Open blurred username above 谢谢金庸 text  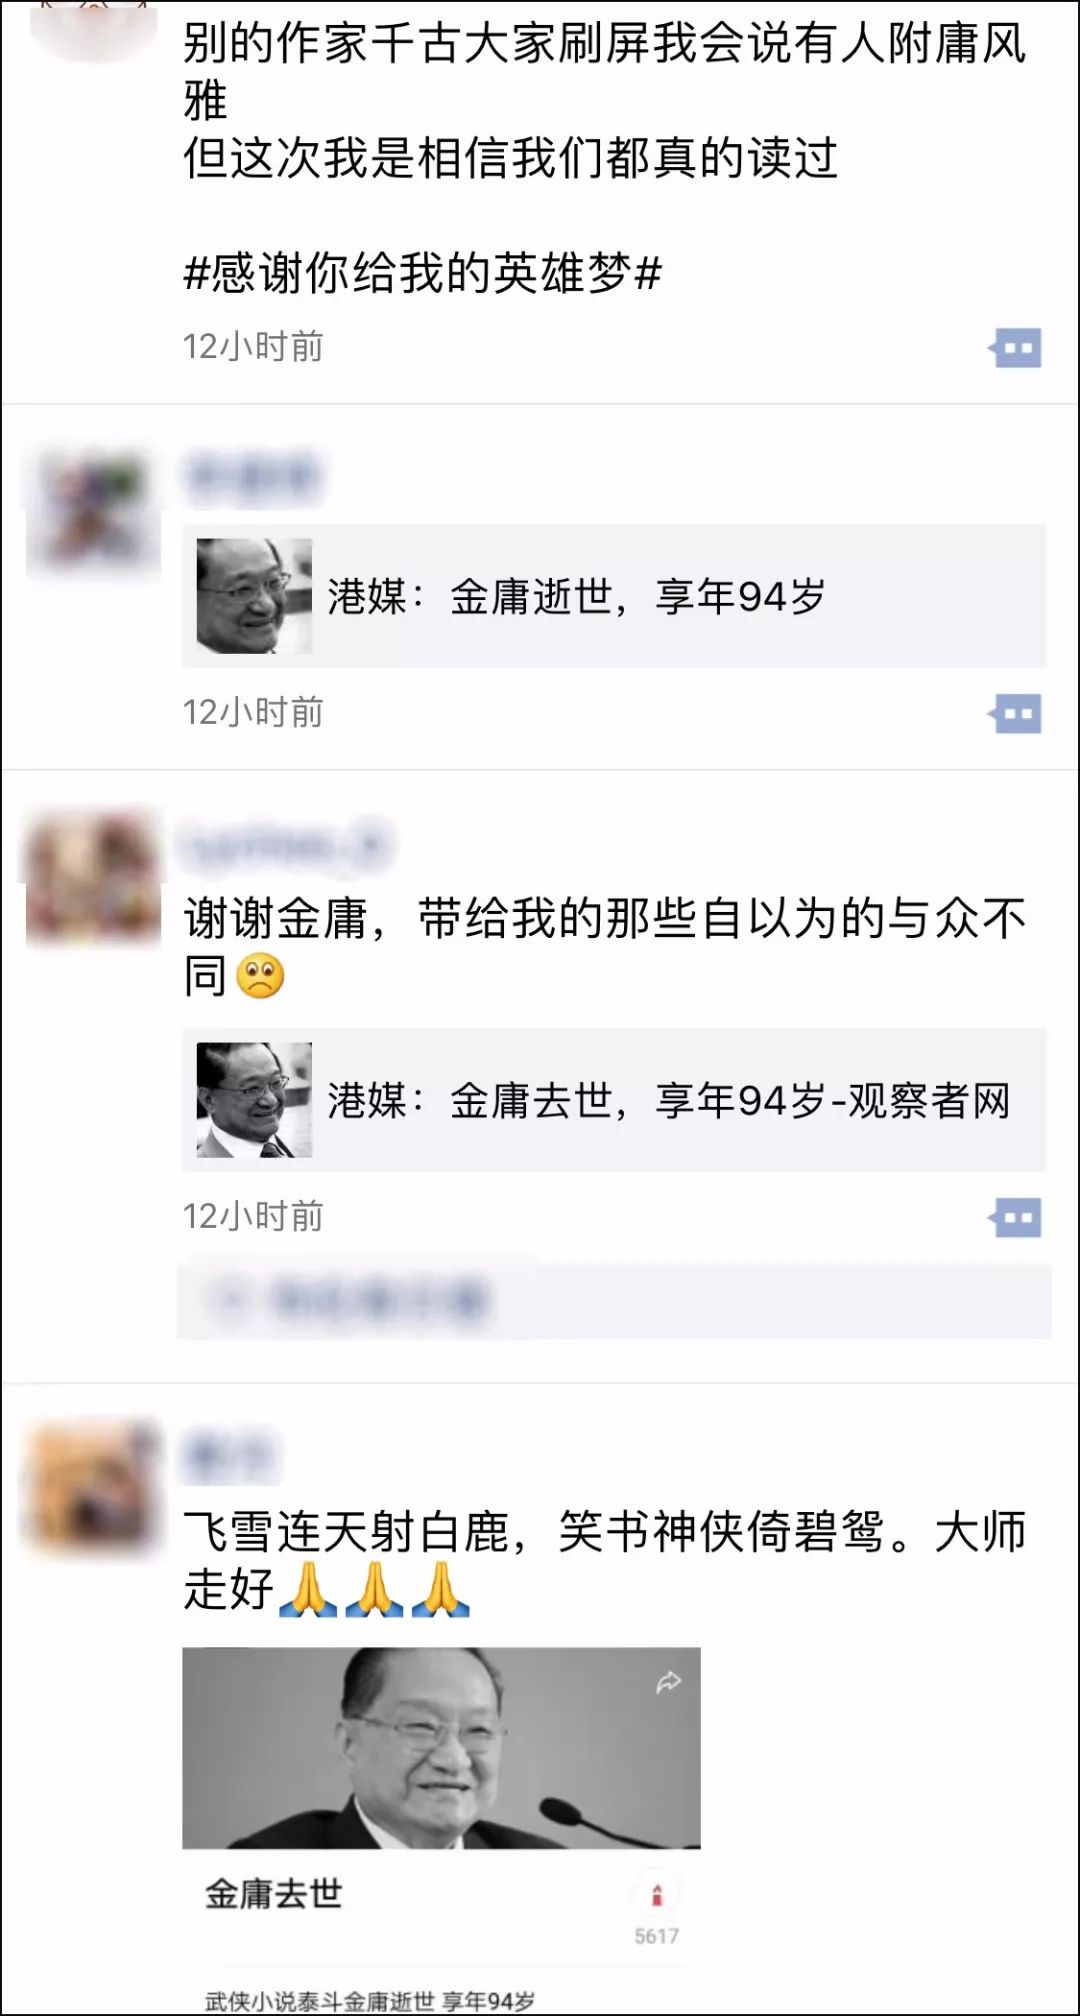point(286,846)
